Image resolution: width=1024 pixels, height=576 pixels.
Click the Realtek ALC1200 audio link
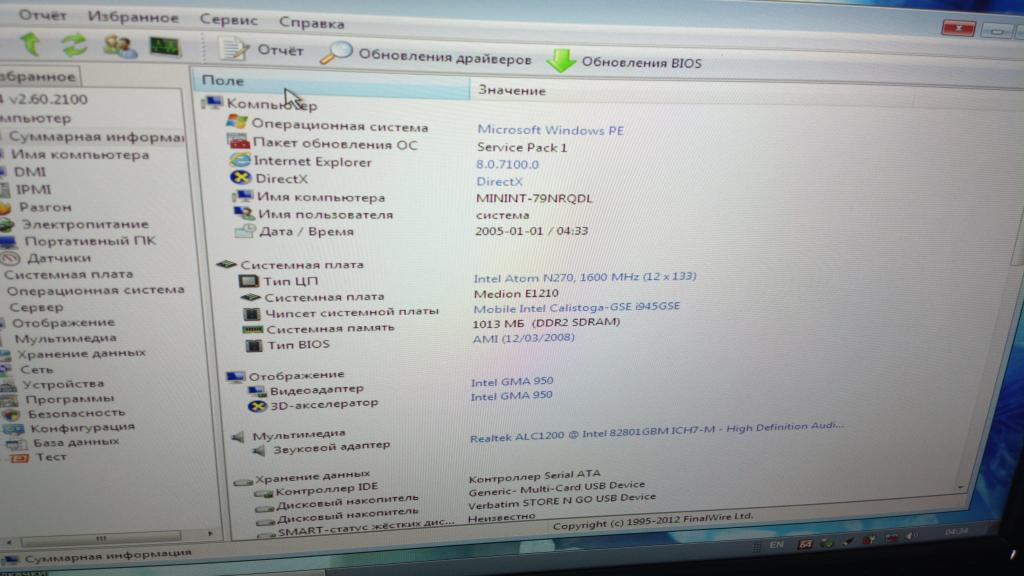click(657, 432)
